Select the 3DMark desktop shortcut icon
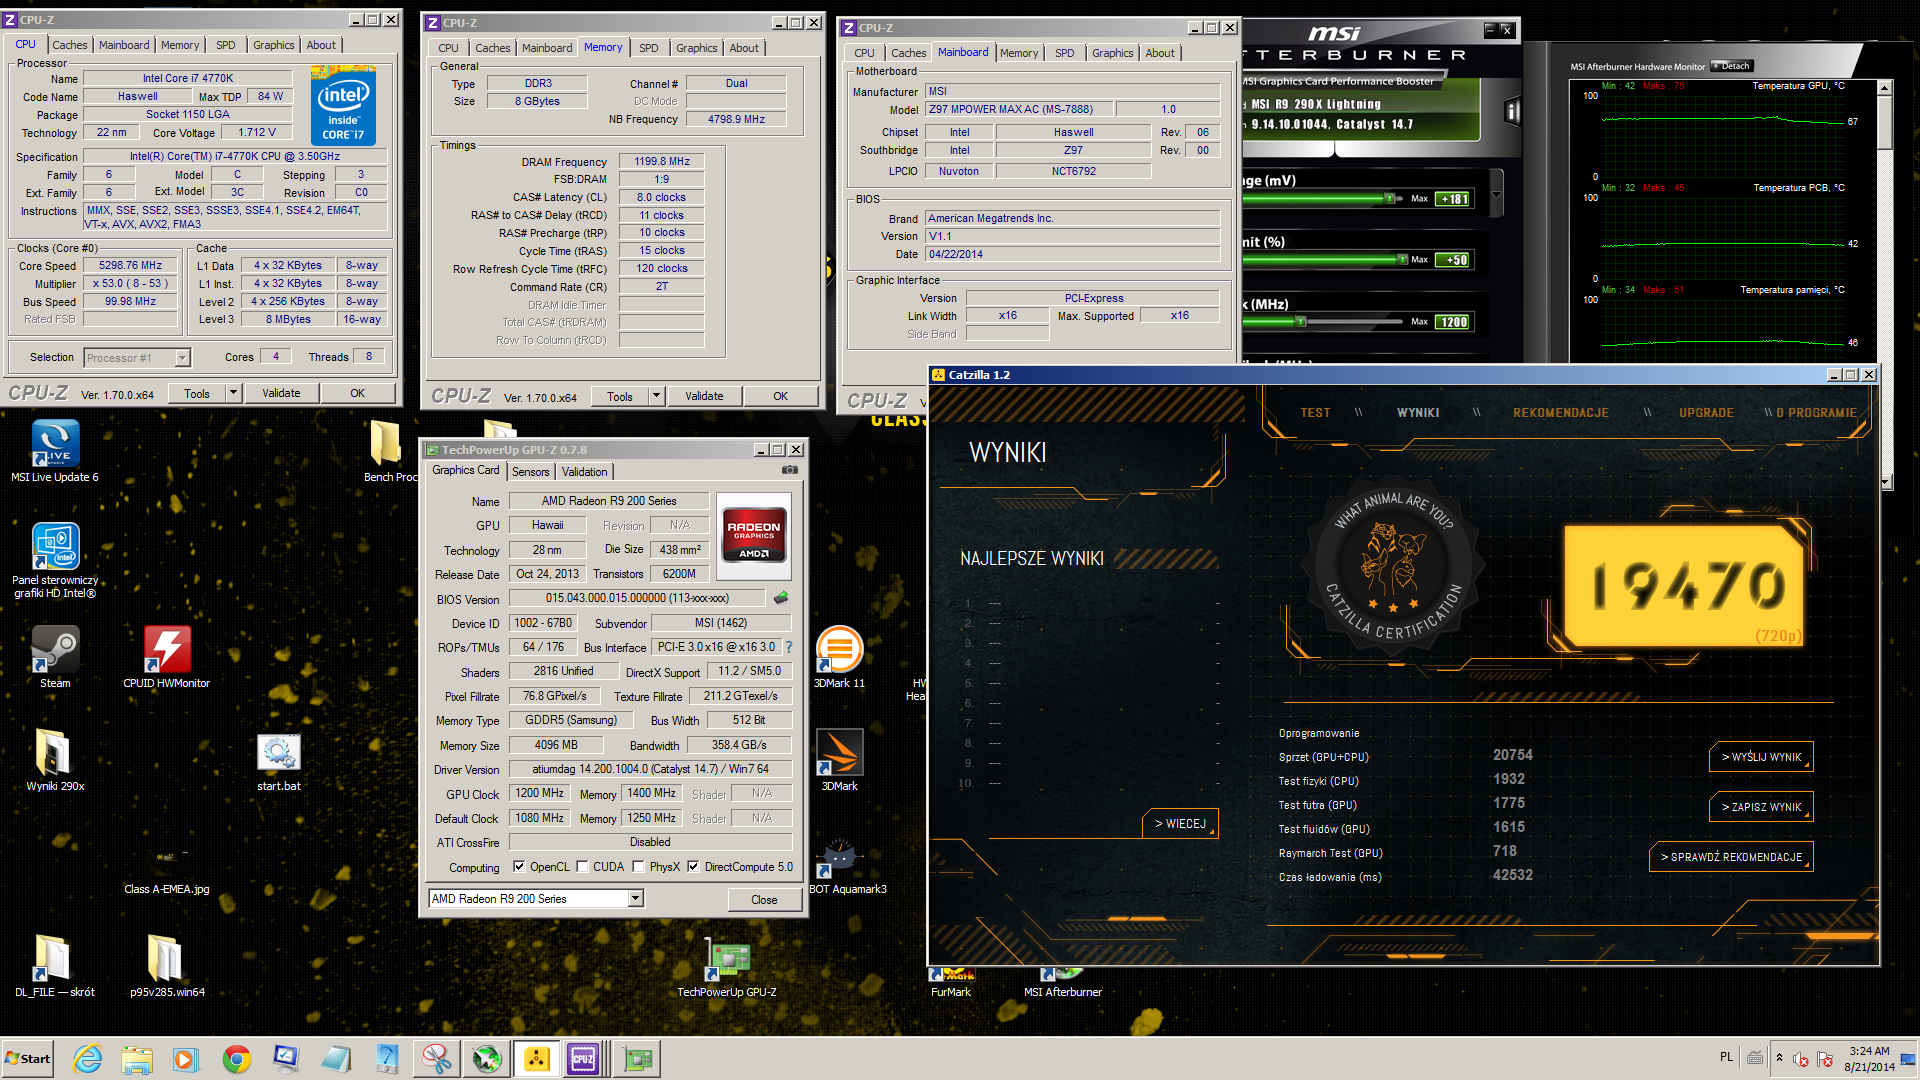Image resolution: width=1920 pixels, height=1080 pixels. coord(839,752)
